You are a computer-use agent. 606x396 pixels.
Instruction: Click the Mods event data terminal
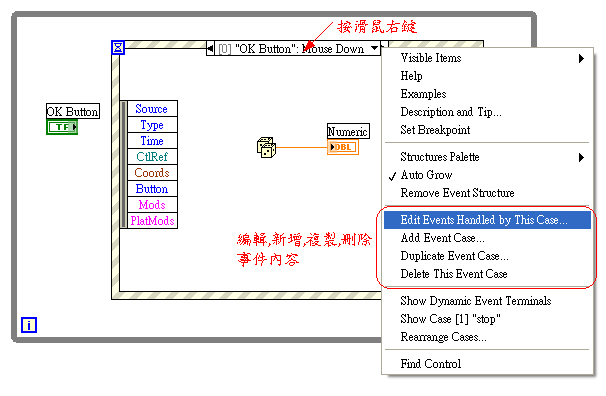pos(152,205)
